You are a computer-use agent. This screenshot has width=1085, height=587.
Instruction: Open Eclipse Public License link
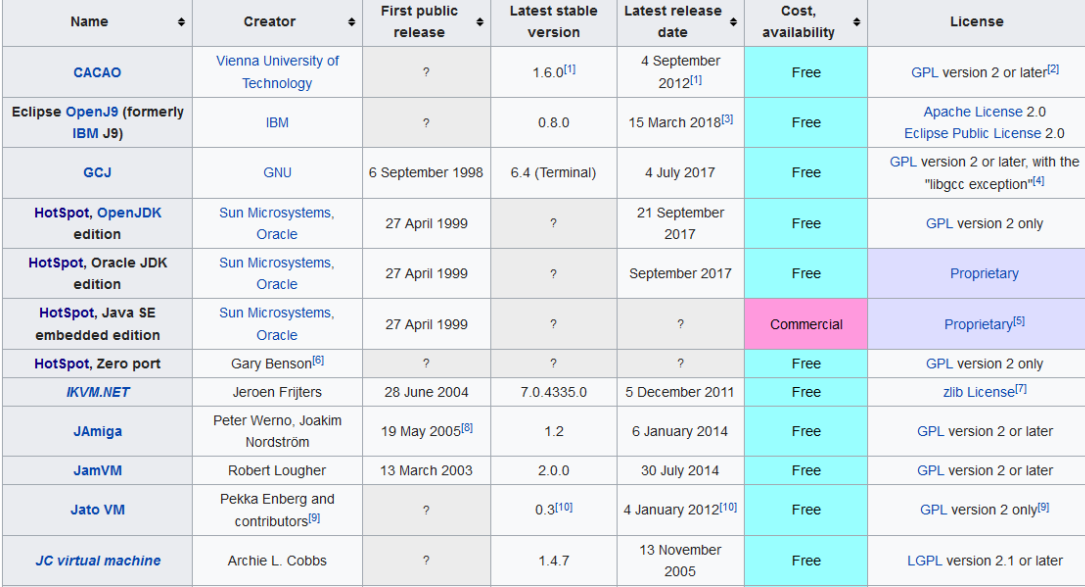point(972,133)
